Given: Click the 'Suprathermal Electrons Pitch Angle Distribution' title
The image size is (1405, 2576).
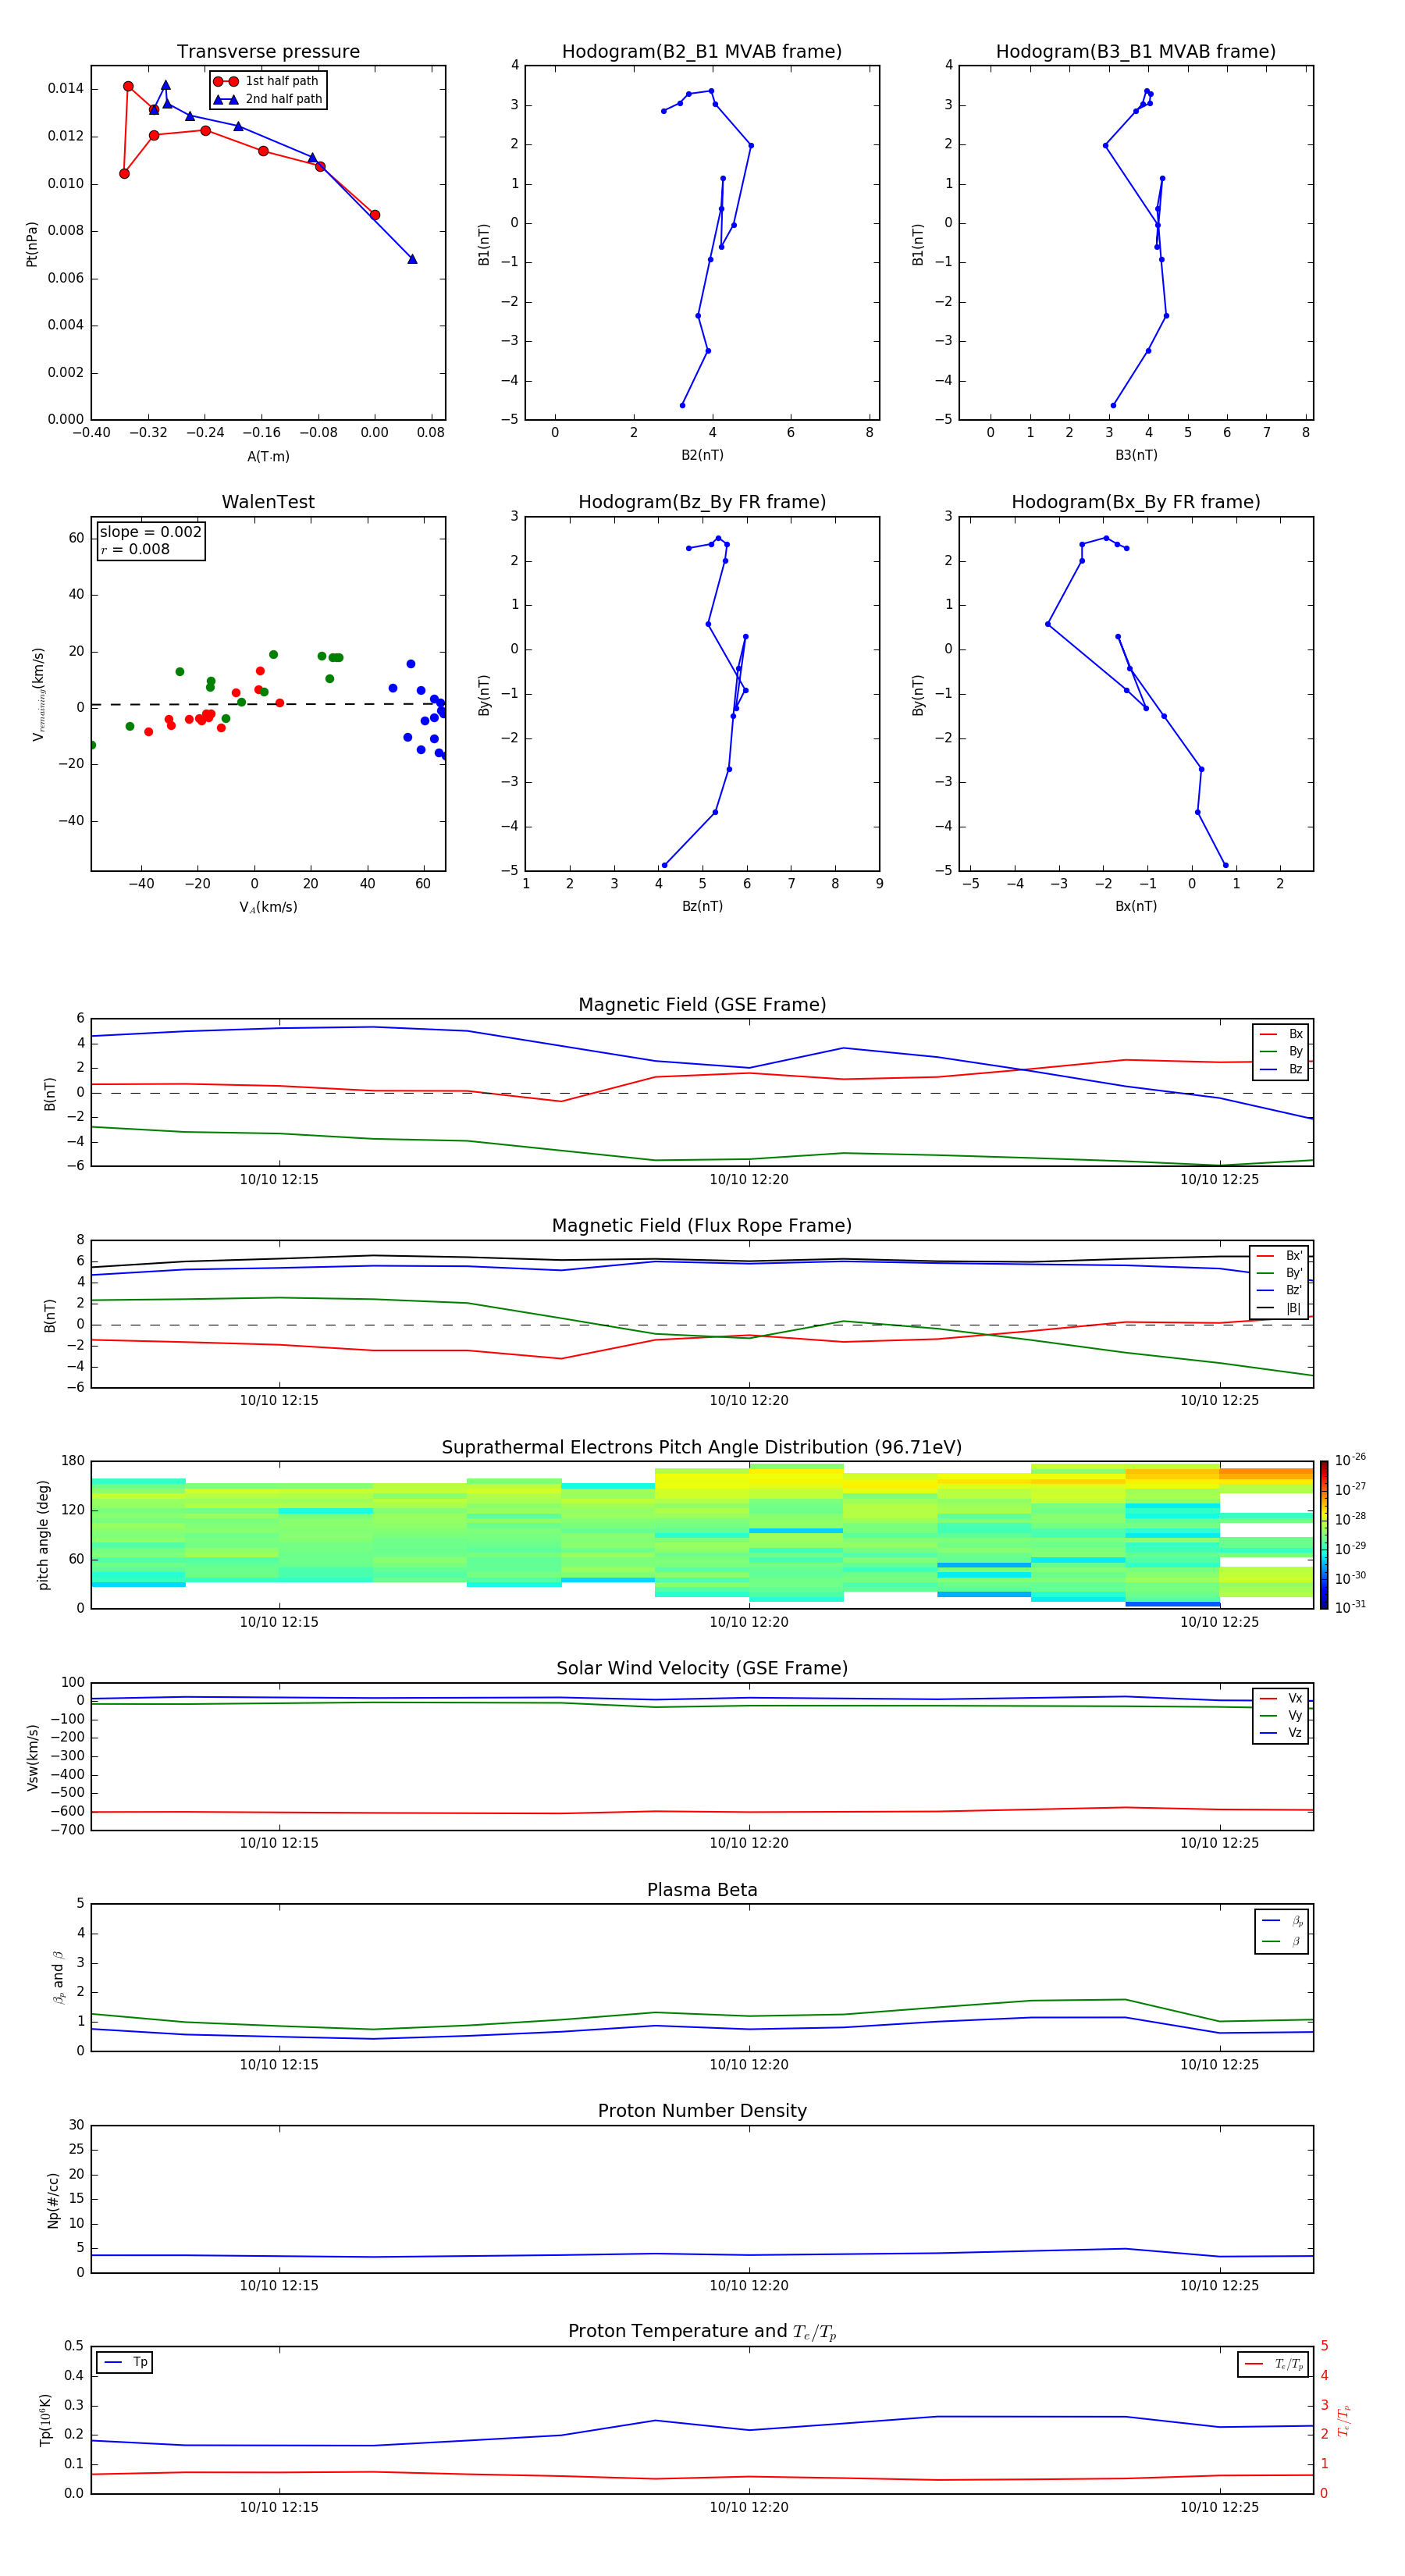Looking at the screenshot, I should coord(702,1448).
